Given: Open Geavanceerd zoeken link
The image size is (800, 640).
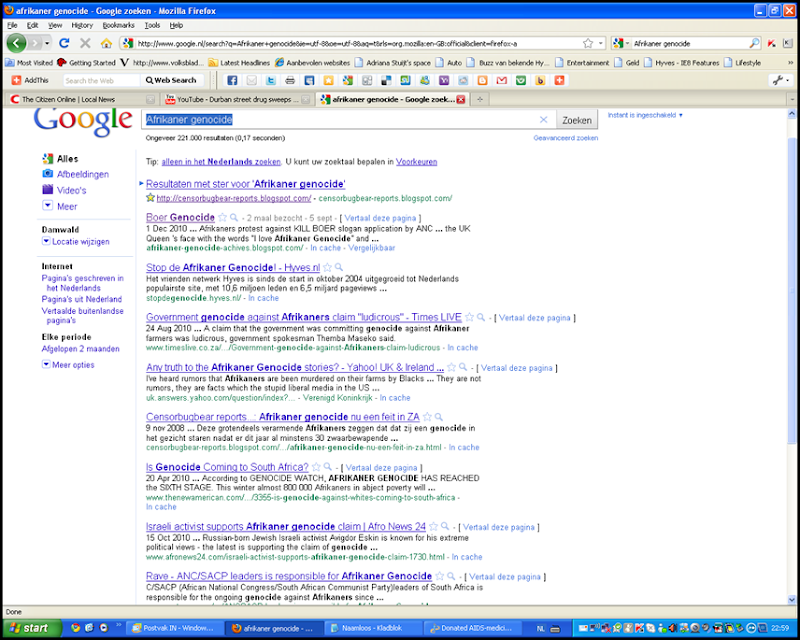Looking at the screenshot, I should (x=565, y=138).
